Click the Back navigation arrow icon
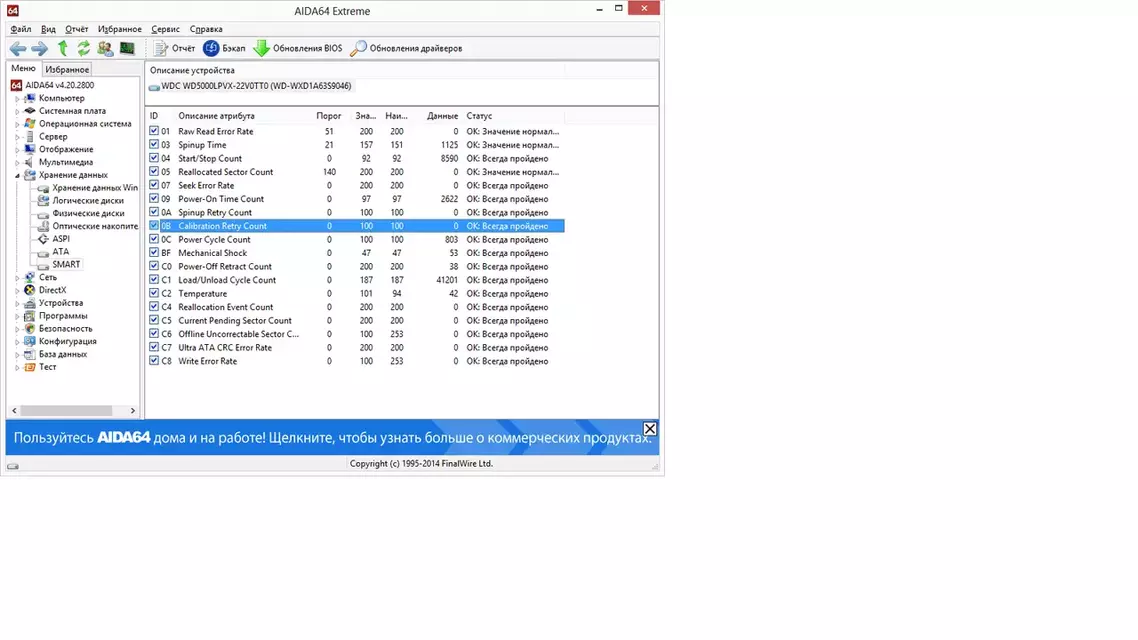The height and width of the screenshot is (640, 1138). [18, 49]
